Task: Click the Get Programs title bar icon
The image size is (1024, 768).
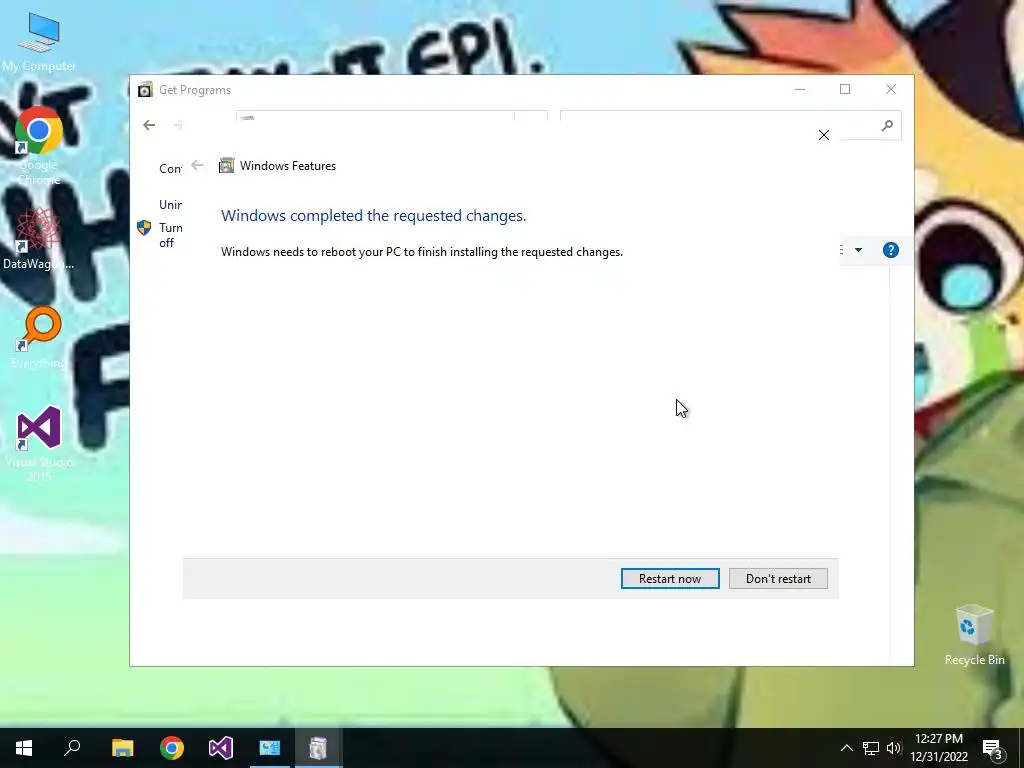Action: (145, 90)
